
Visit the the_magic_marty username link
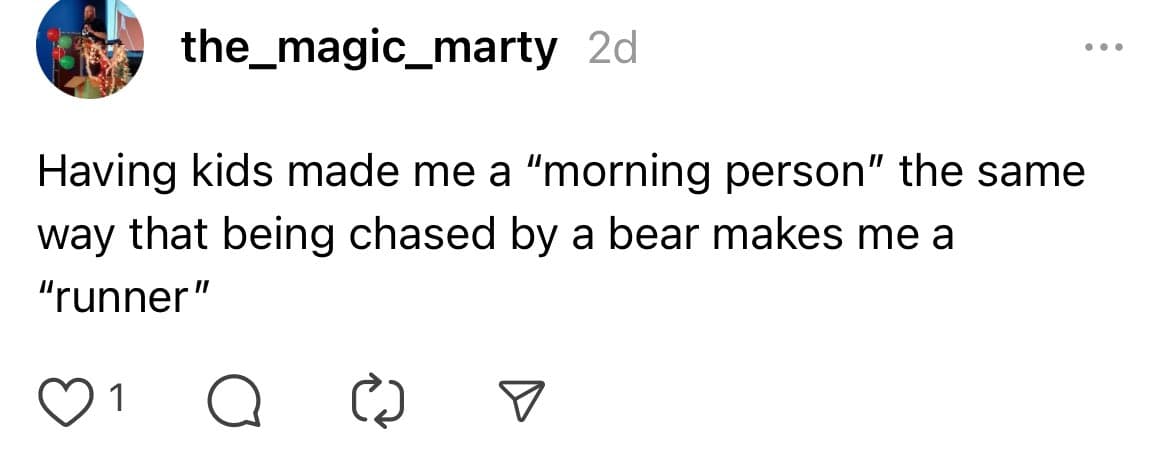coord(368,48)
